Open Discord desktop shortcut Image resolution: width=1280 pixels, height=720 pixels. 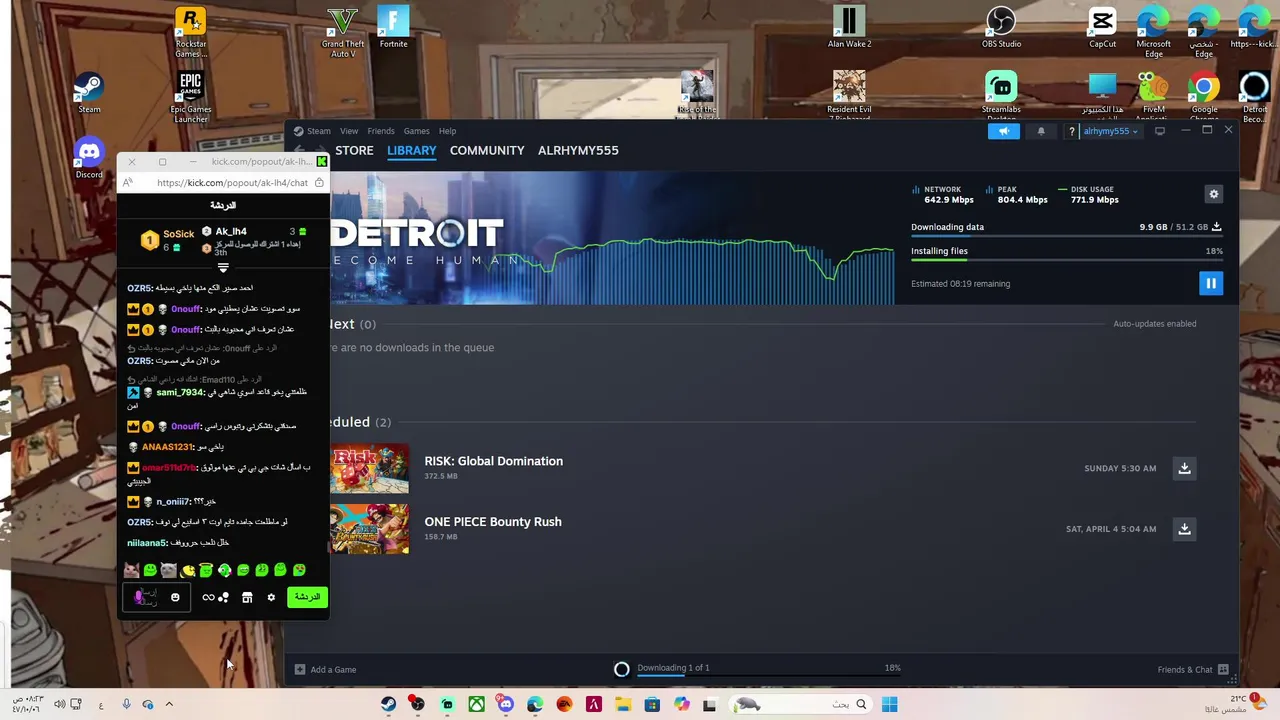click(89, 158)
